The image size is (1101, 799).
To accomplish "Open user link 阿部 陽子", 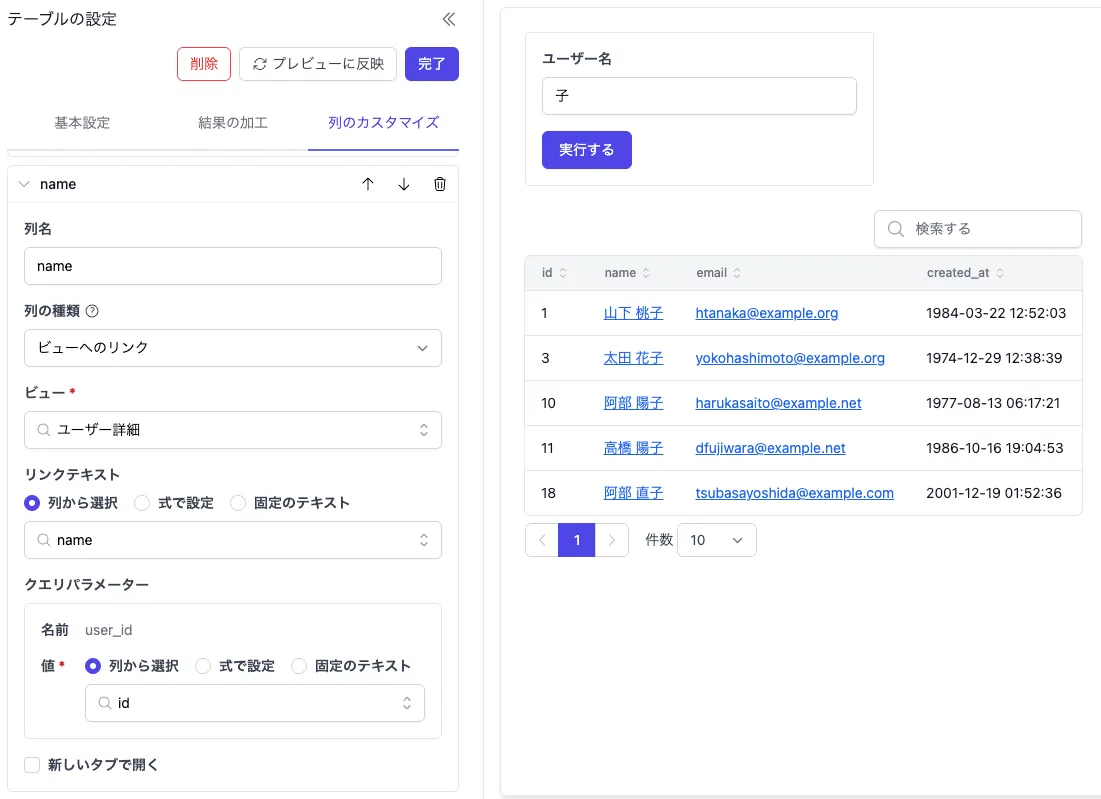I will 633,403.
